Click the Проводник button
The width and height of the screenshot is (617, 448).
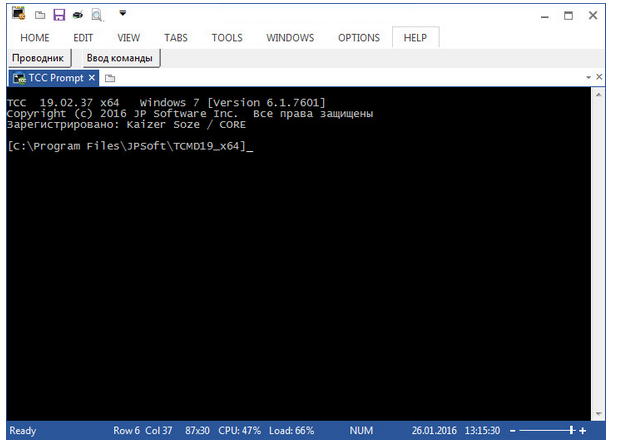pyautogui.click(x=38, y=58)
